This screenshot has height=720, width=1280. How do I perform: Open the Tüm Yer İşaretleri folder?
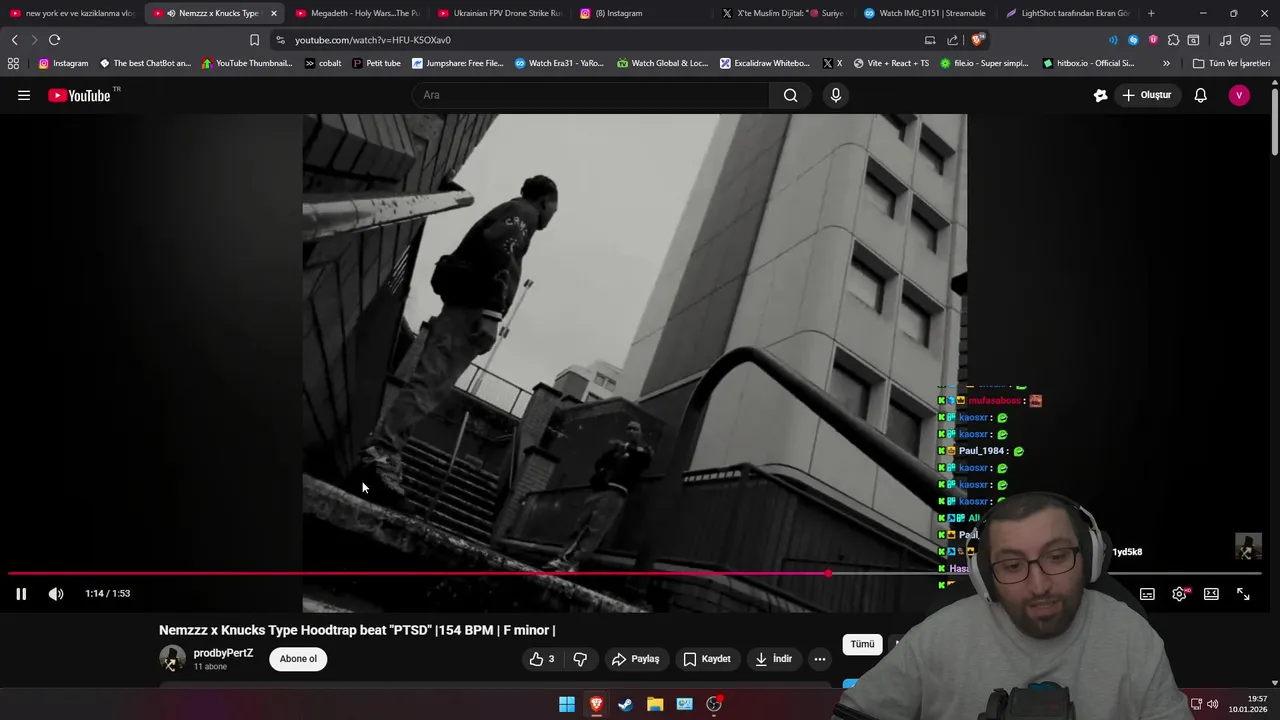click(1231, 63)
